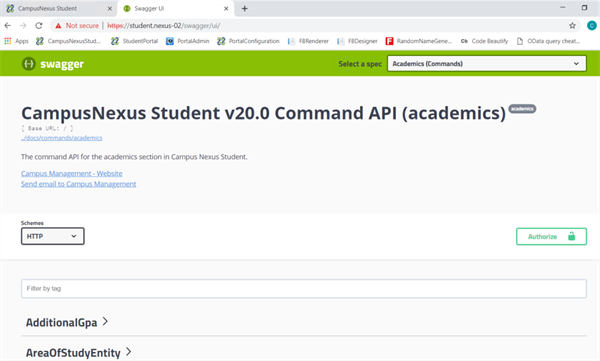The image size is (600, 361).
Task: Open the Schemes HTTP dropdown
Action: (x=53, y=236)
